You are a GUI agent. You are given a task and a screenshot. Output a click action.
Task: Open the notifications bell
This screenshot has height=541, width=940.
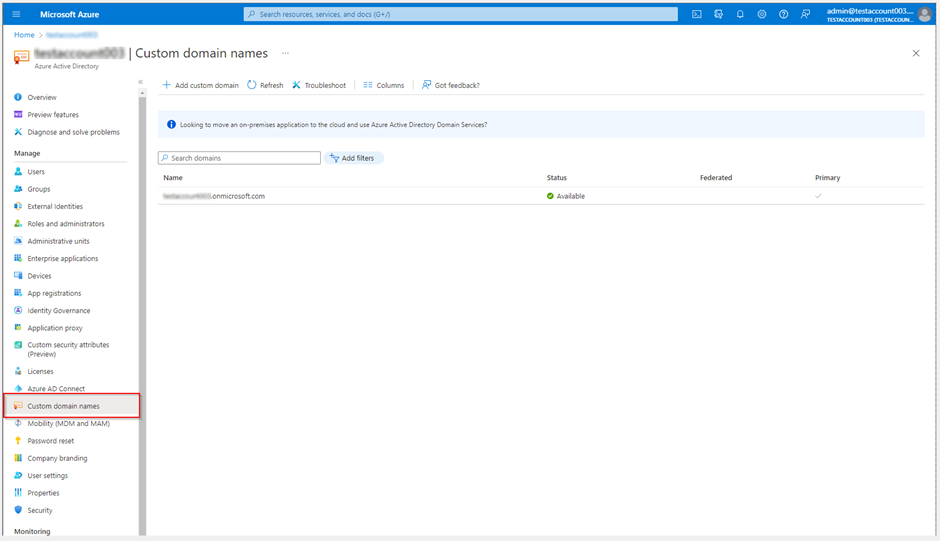coord(740,14)
